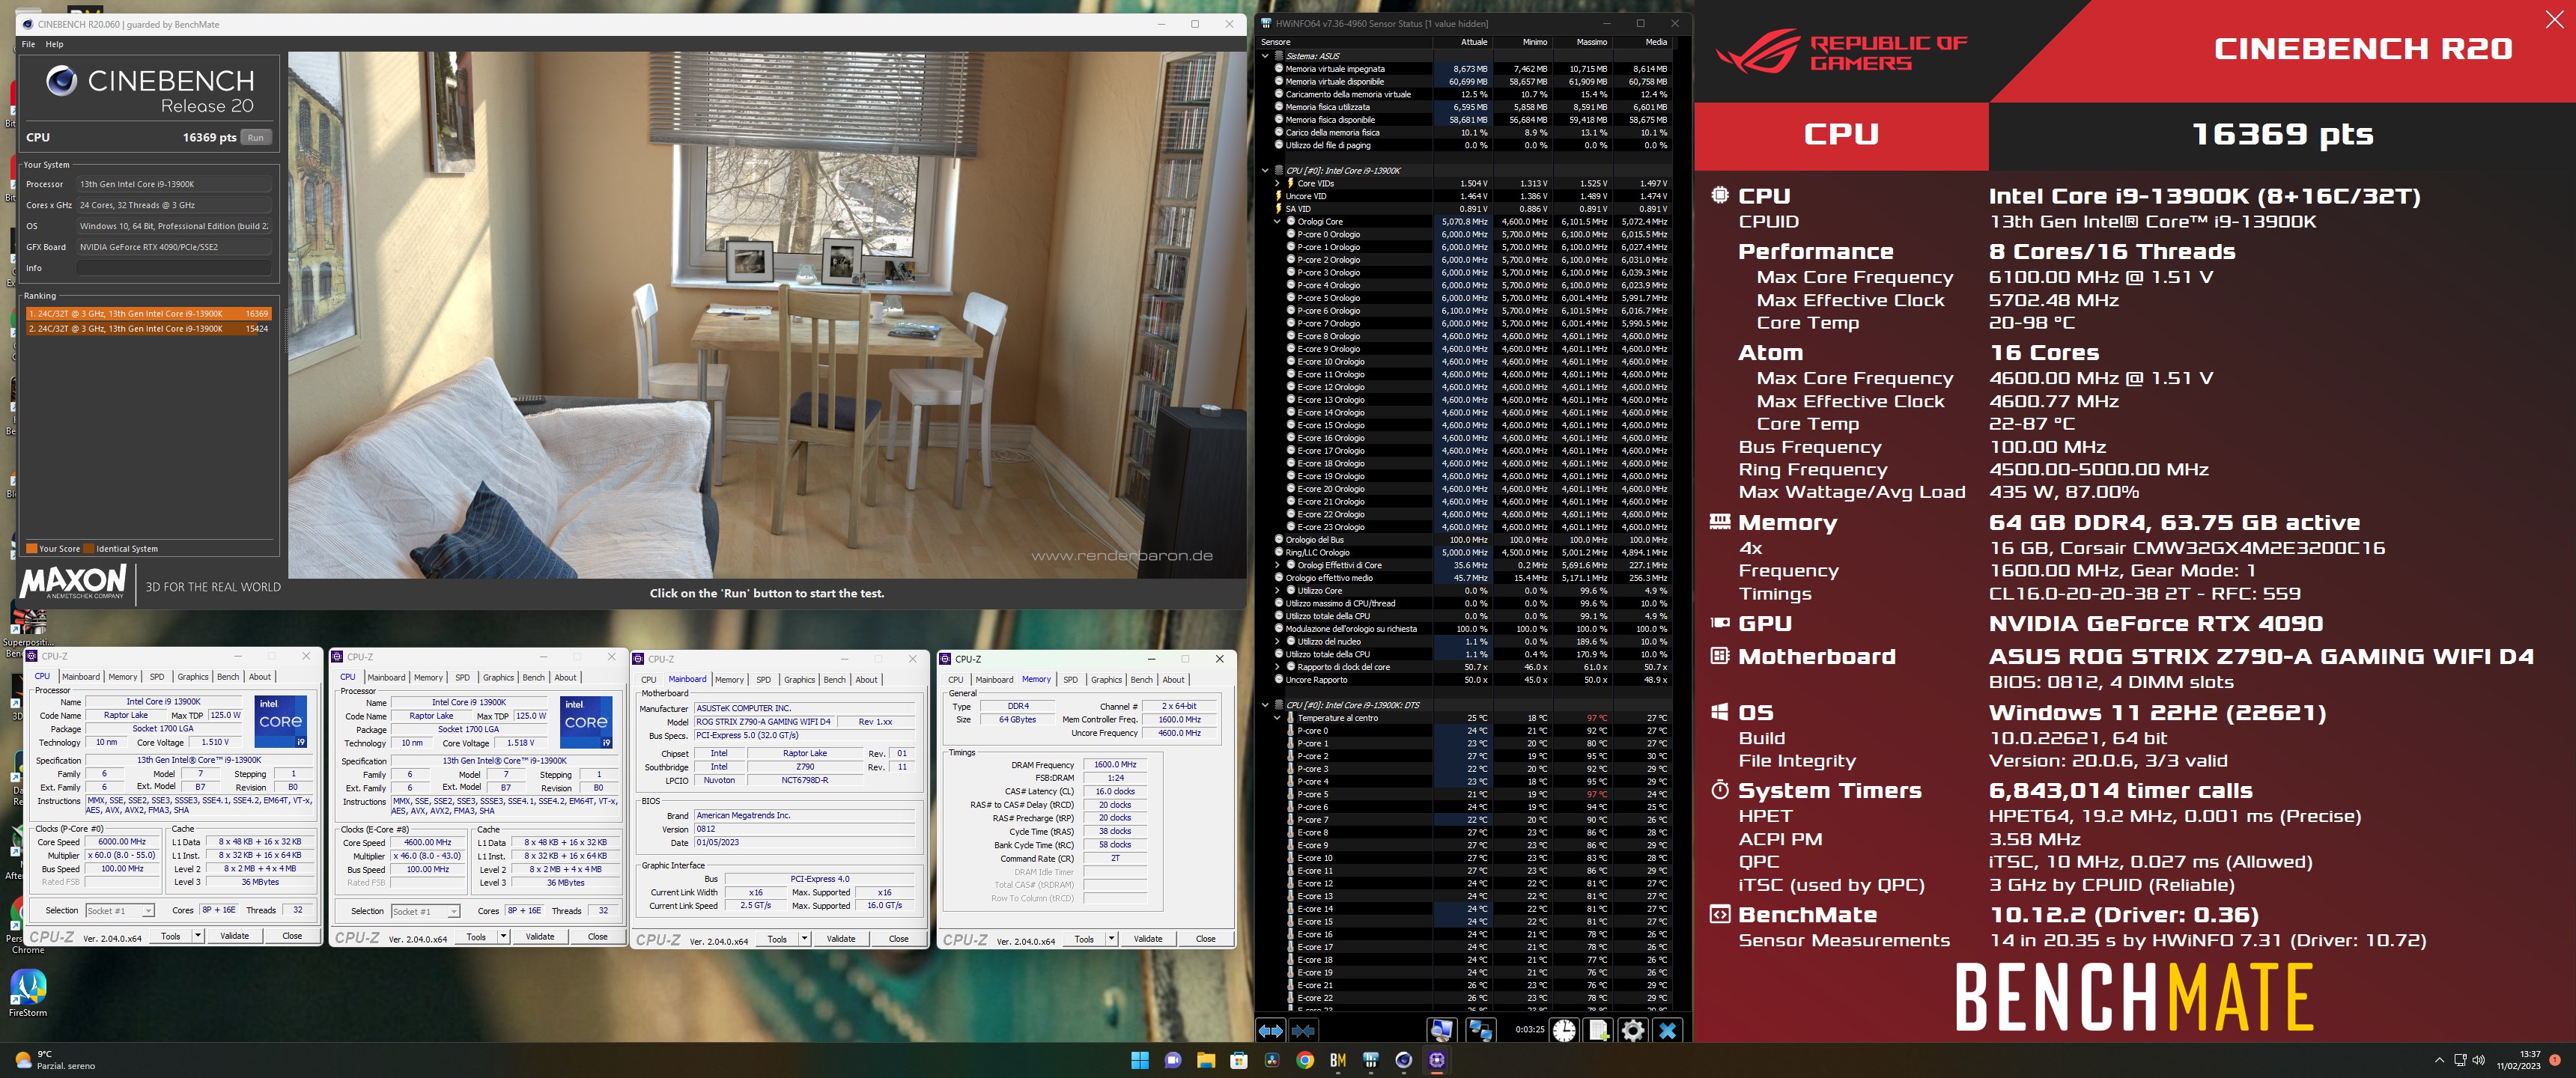This screenshot has width=2576, height=1078.
Task: Show hidden tray icons chevron
Action: pyautogui.click(x=2439, y=1060)
